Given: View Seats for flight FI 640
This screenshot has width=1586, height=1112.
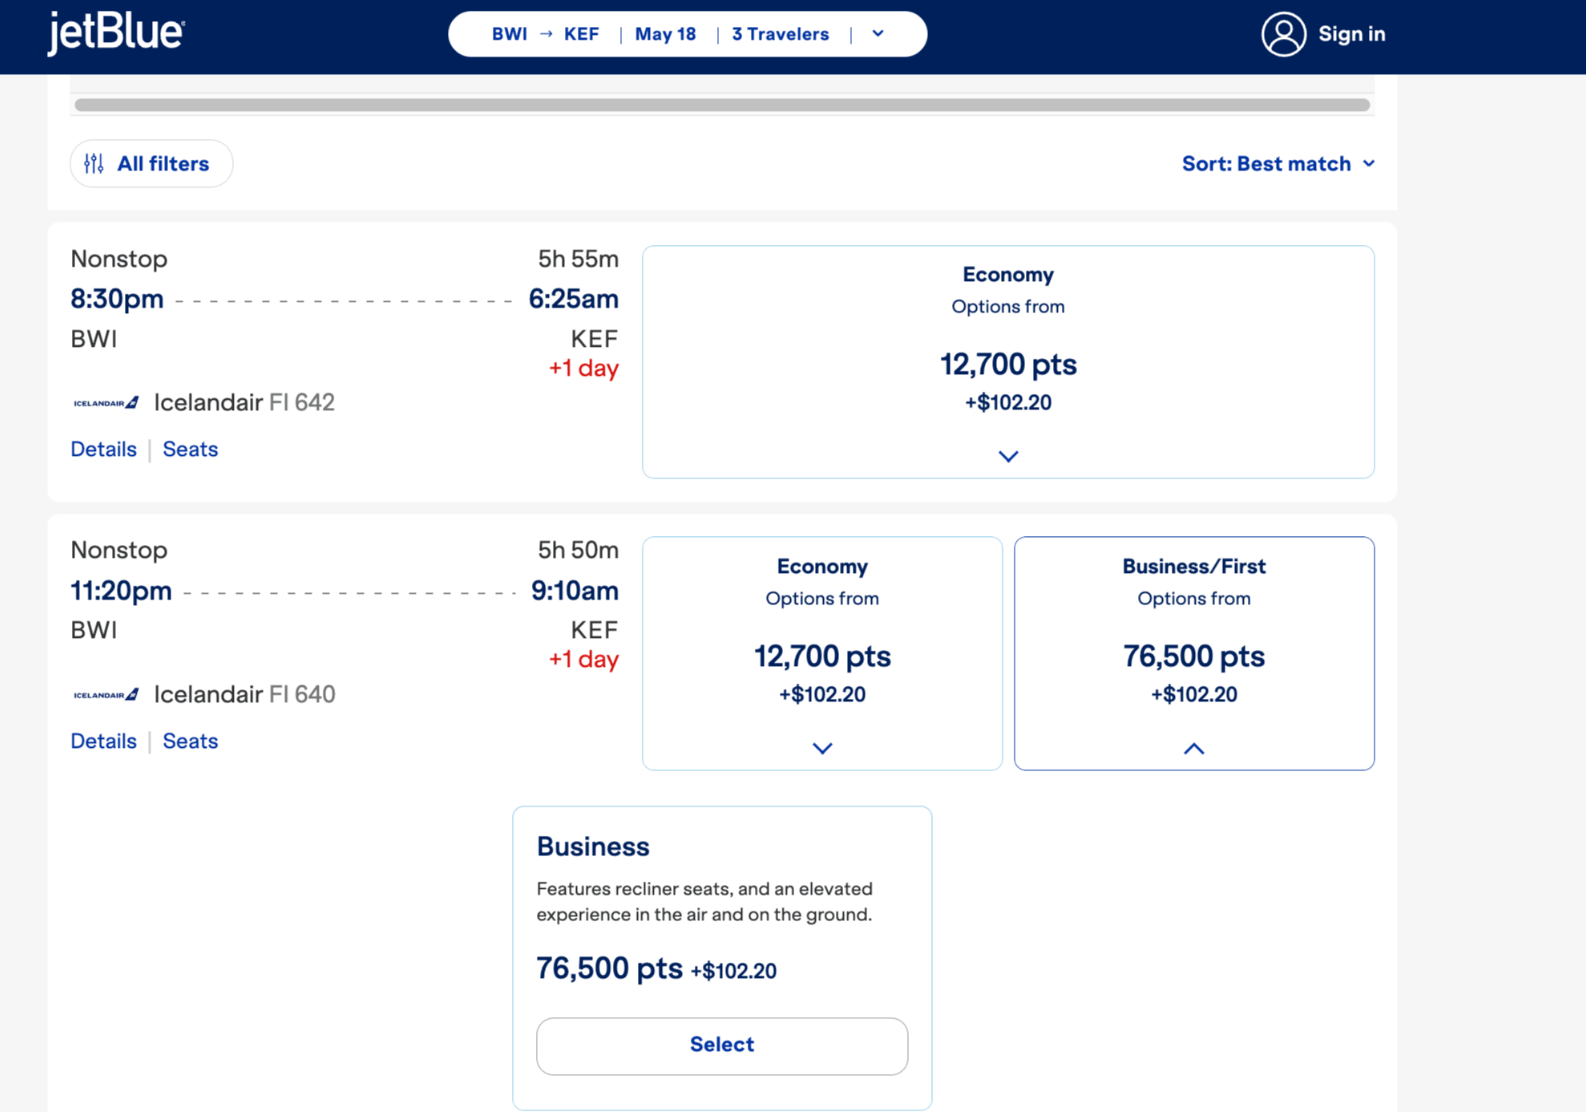Looking at the screenshot, I should pyautogui.click(x=190, y=741).
